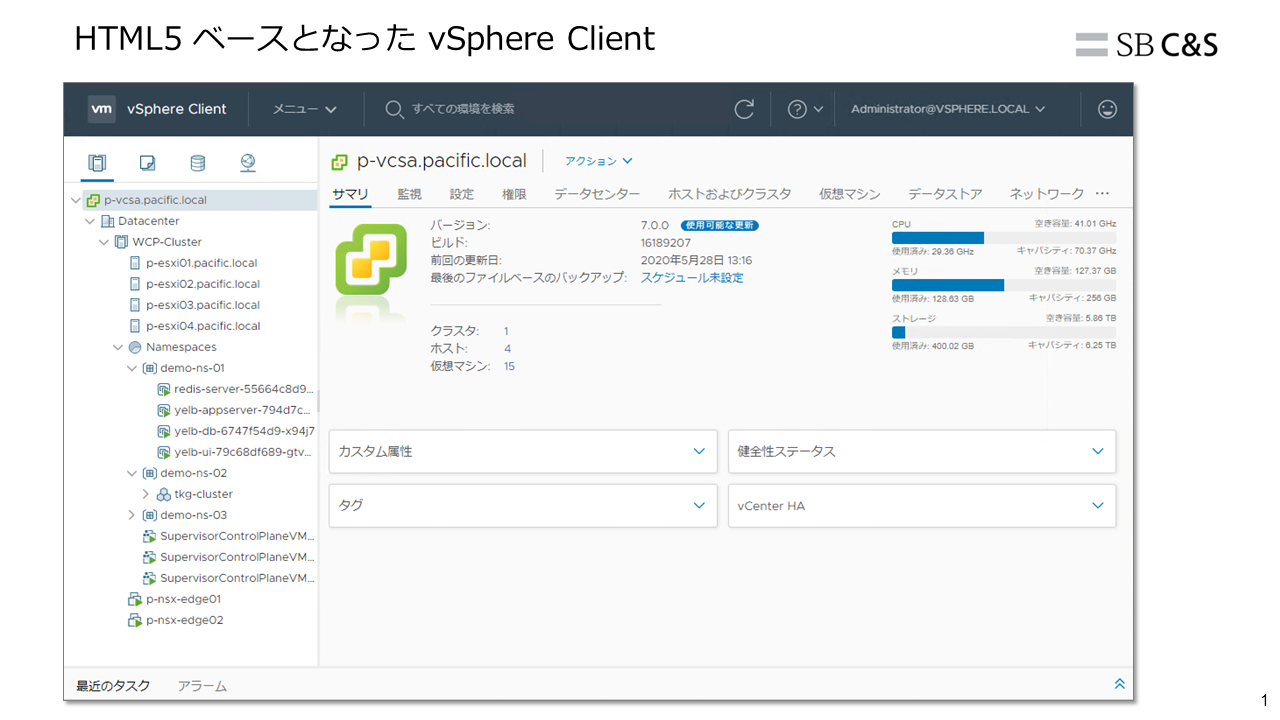This screenshot has width=1280, height=720.
Task: Click the Datacenter icon in tree
Action: coord(108,221)
